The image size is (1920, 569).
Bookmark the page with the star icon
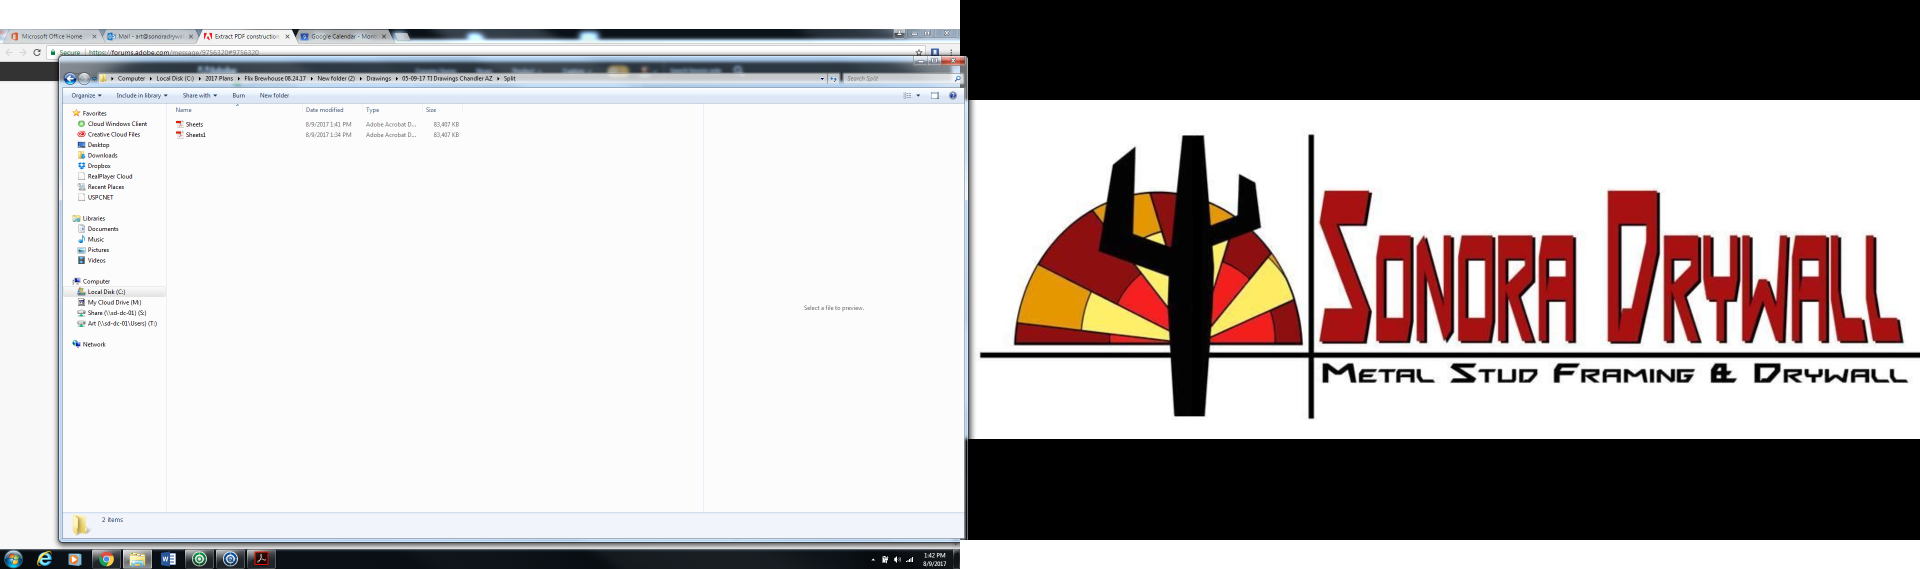coord(919,52)
